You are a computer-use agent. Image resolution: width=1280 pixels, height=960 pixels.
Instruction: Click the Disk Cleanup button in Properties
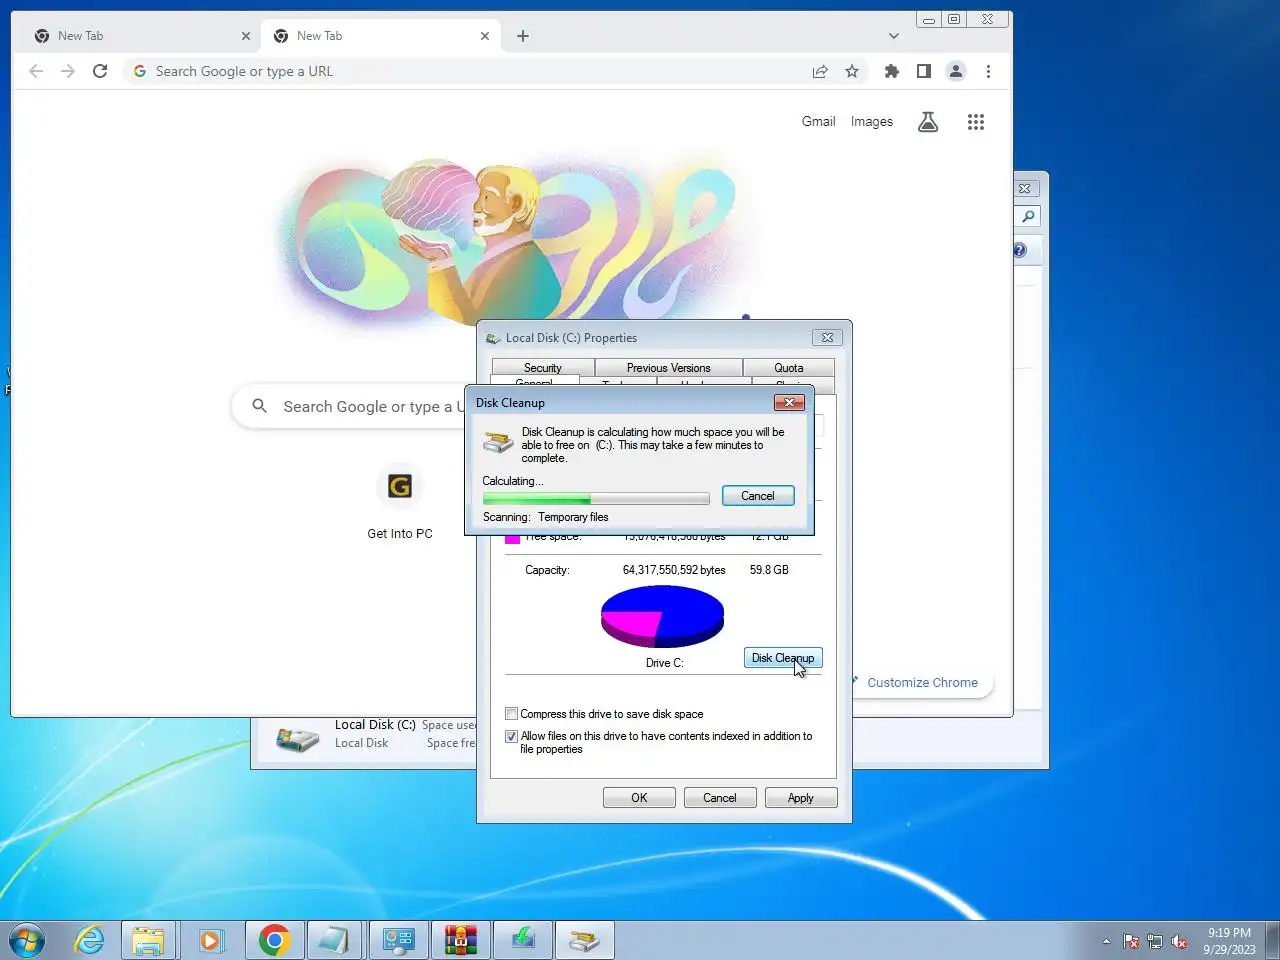tap(783, 658)
